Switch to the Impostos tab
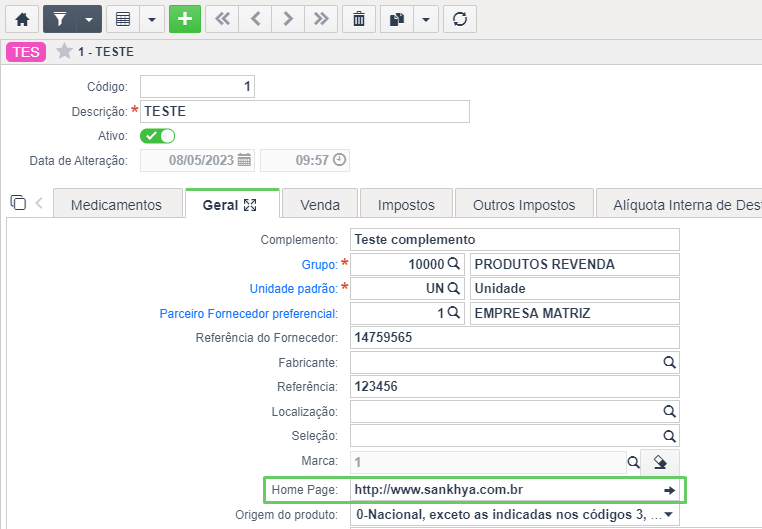 coord(406,205)
